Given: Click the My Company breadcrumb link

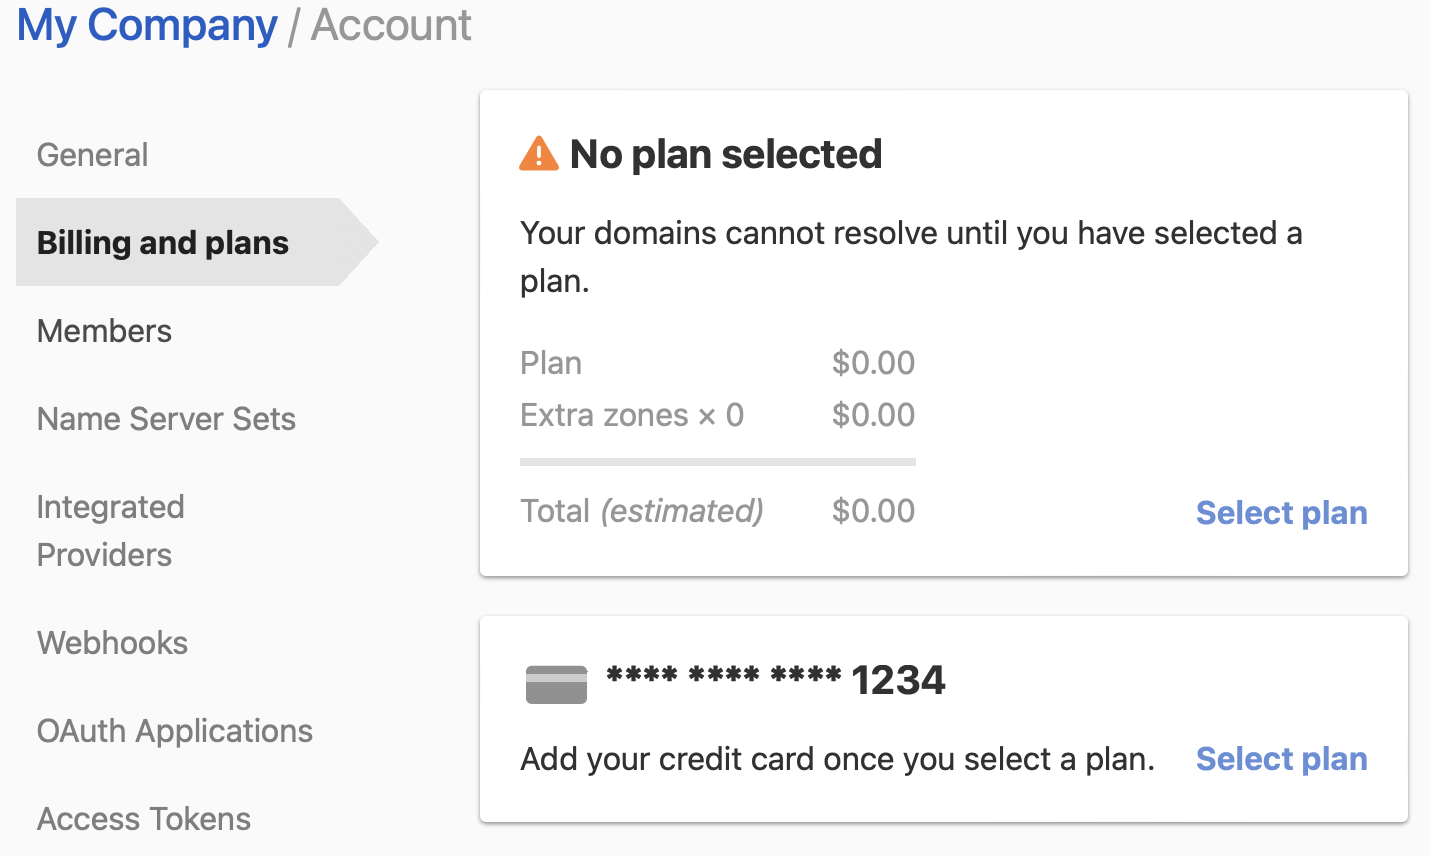Looking at the screenshot, I should pyautogui.click(x=146, y=26).
